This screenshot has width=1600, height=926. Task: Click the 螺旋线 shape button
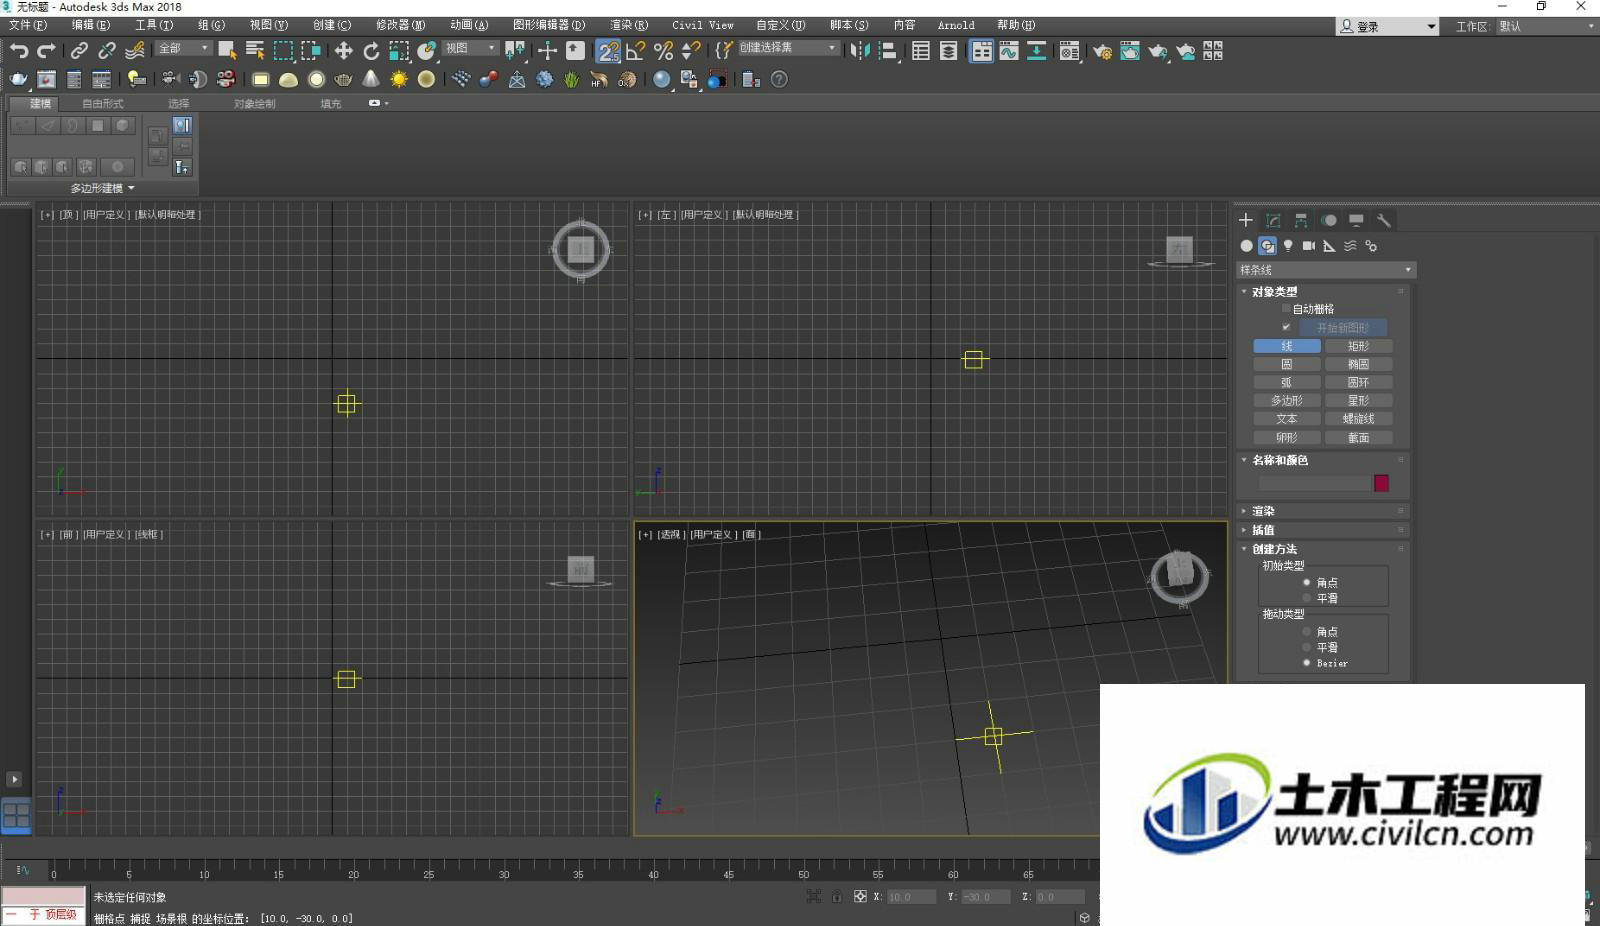point(1358,419)
